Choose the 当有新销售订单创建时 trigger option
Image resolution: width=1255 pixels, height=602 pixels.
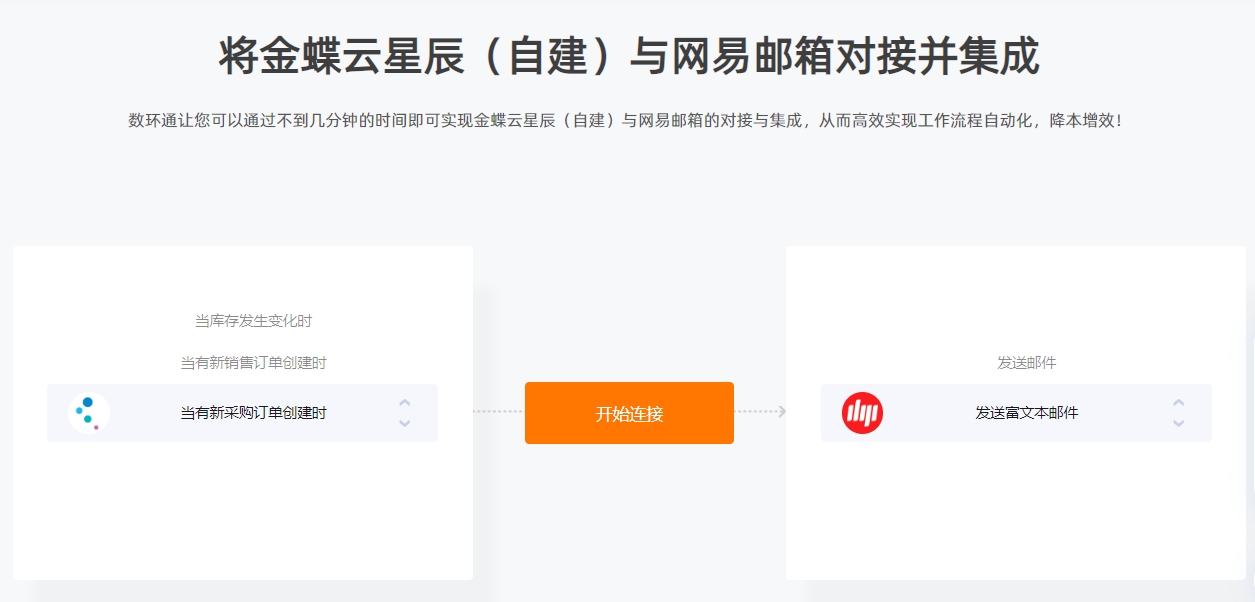pos(253,363)
